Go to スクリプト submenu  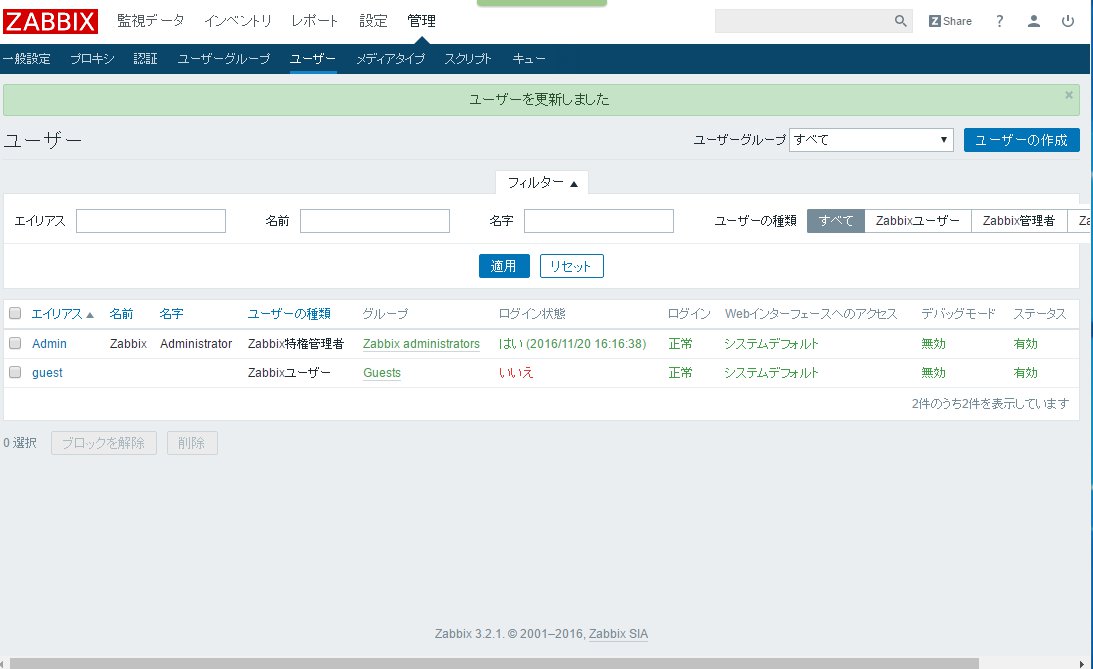tap(468, 59)
